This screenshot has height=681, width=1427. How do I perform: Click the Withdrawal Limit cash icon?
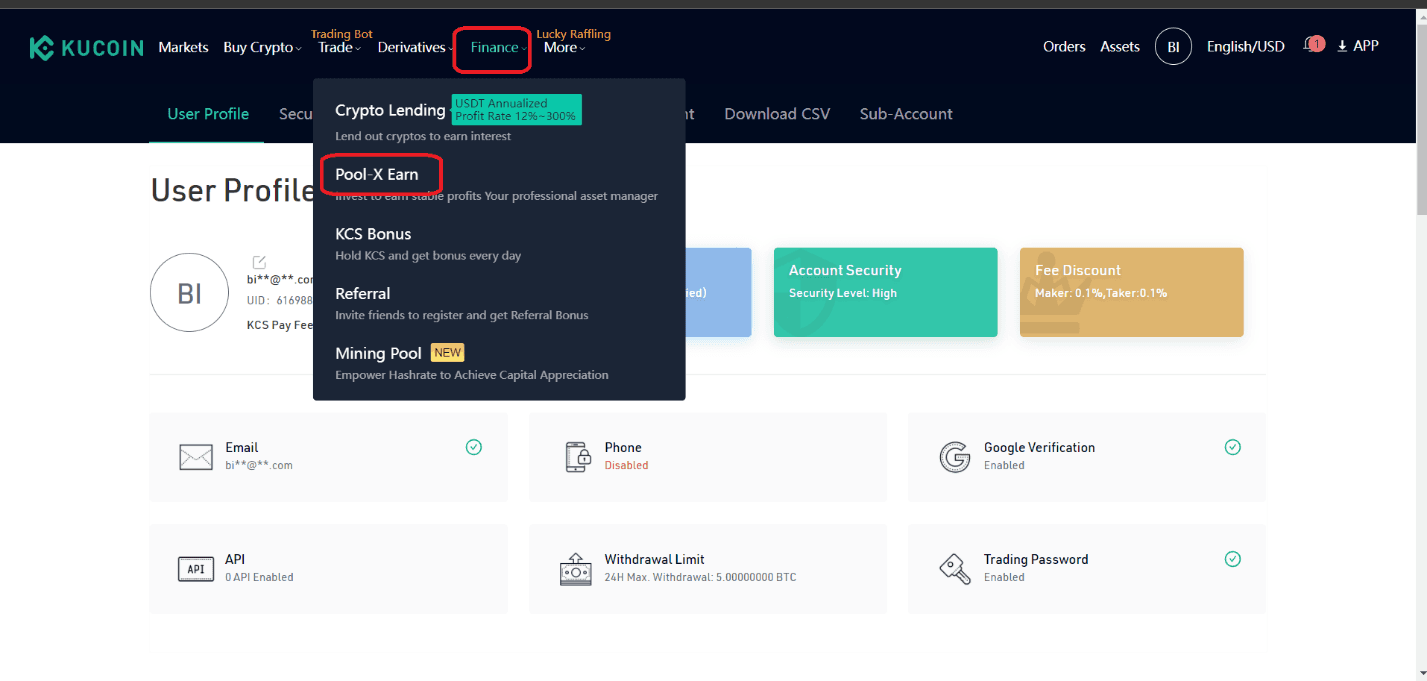(x=576, y=569)
